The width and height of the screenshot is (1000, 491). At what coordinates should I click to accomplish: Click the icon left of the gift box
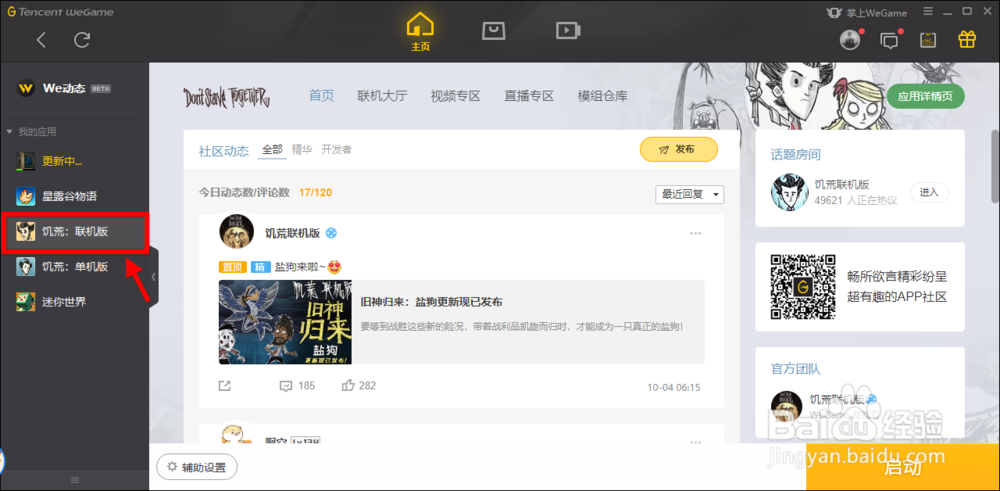tap(928, 40)
